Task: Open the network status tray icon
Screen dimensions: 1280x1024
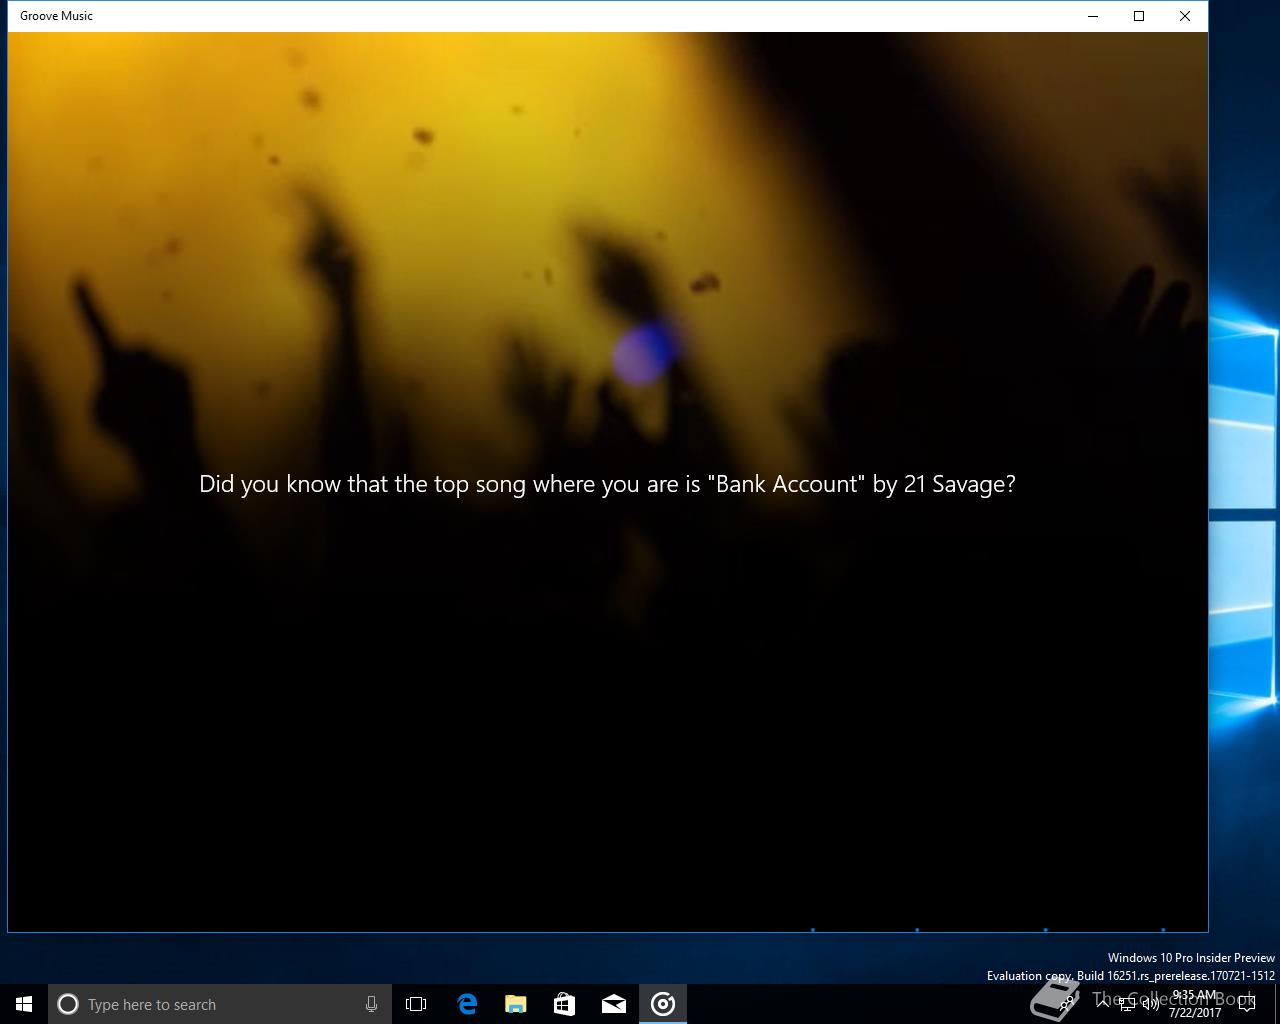Action: tap(1126, 1003)
